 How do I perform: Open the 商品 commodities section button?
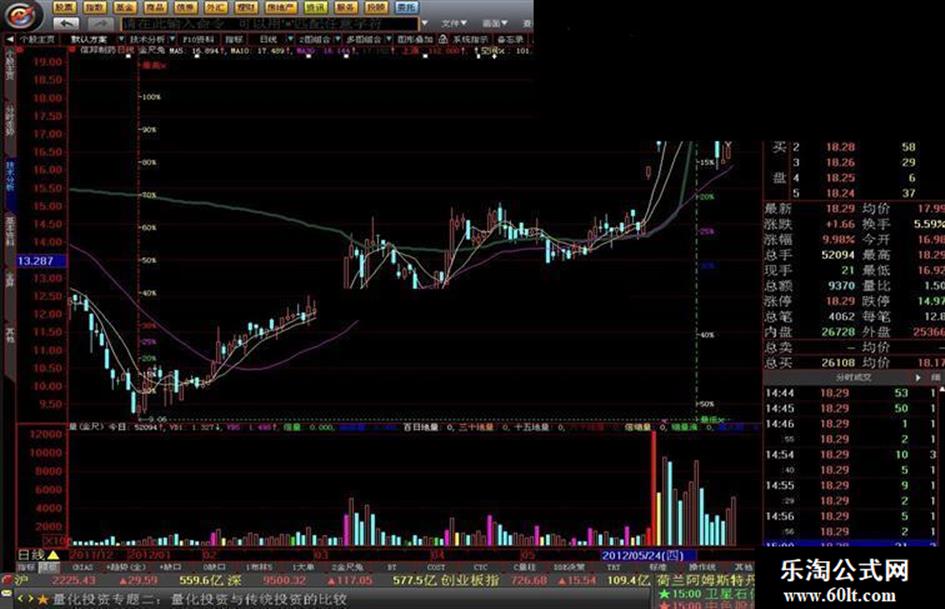click(155, 7)
